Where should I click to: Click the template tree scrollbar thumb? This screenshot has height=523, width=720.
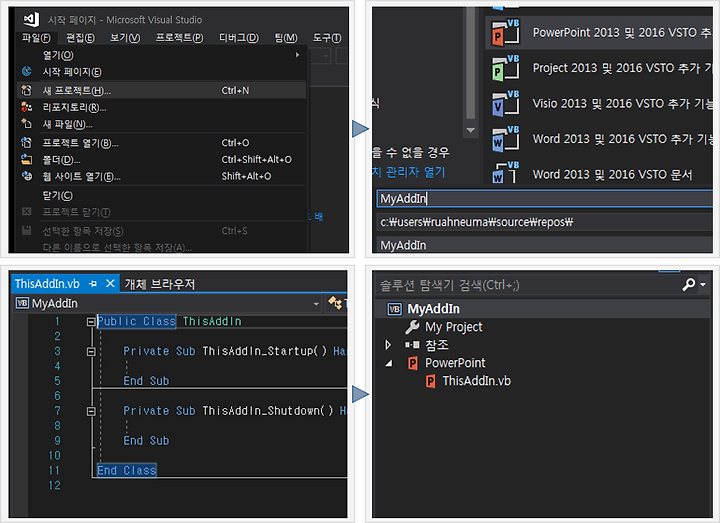click(x=471, y=63)
